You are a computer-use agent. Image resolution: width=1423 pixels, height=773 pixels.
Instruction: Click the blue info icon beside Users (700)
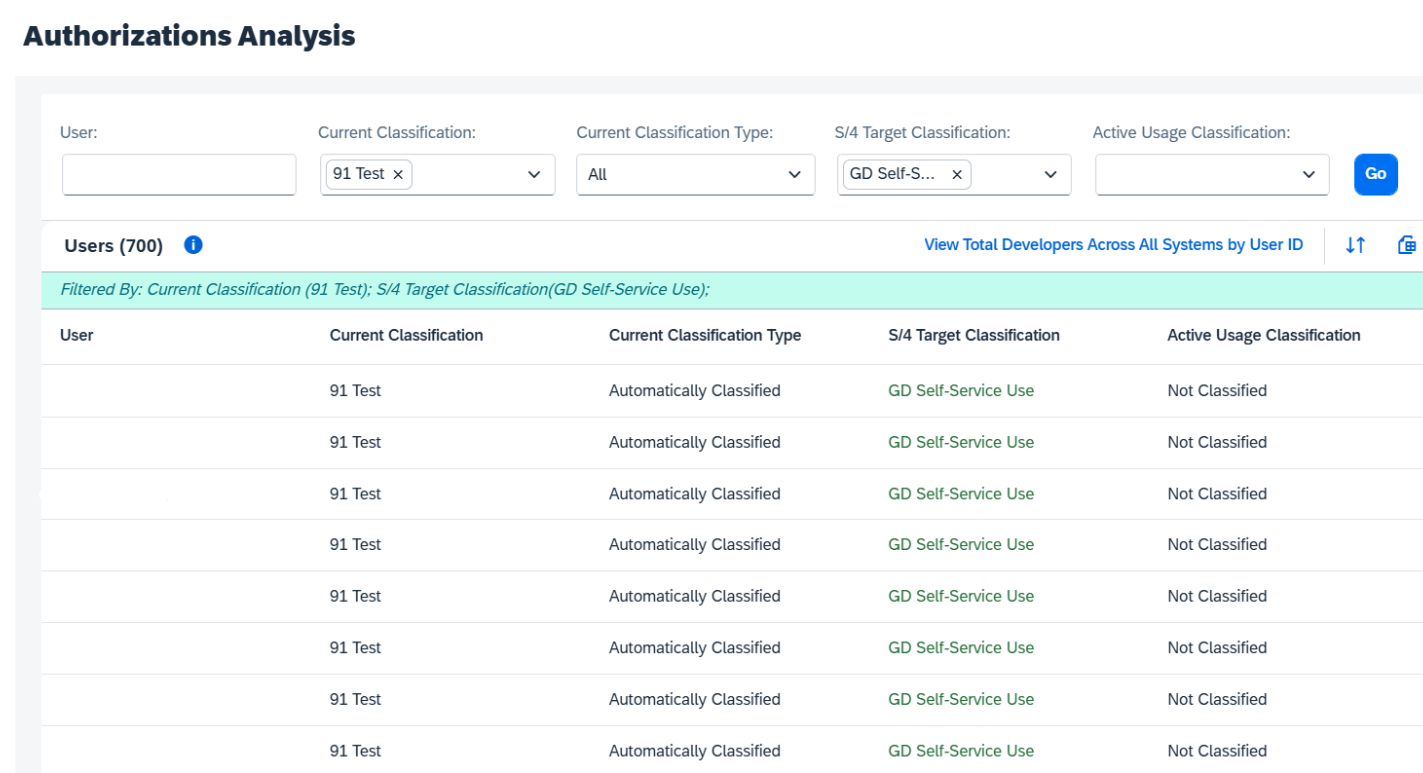(x=194, y=245)
